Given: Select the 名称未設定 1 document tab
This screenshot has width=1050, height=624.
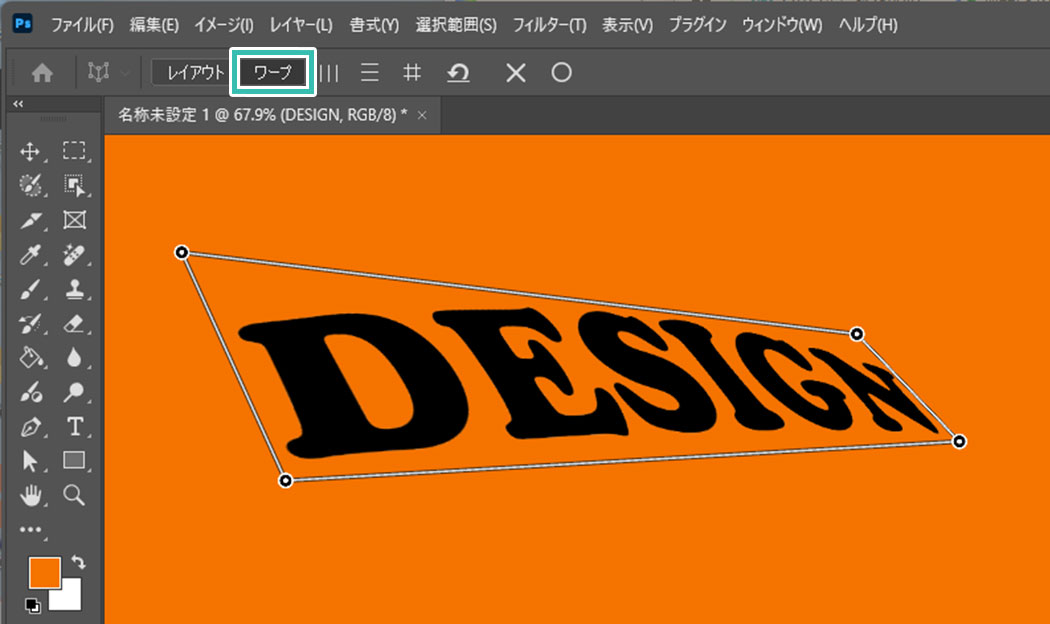Looking at the screenshot, I should pos(262,115).
